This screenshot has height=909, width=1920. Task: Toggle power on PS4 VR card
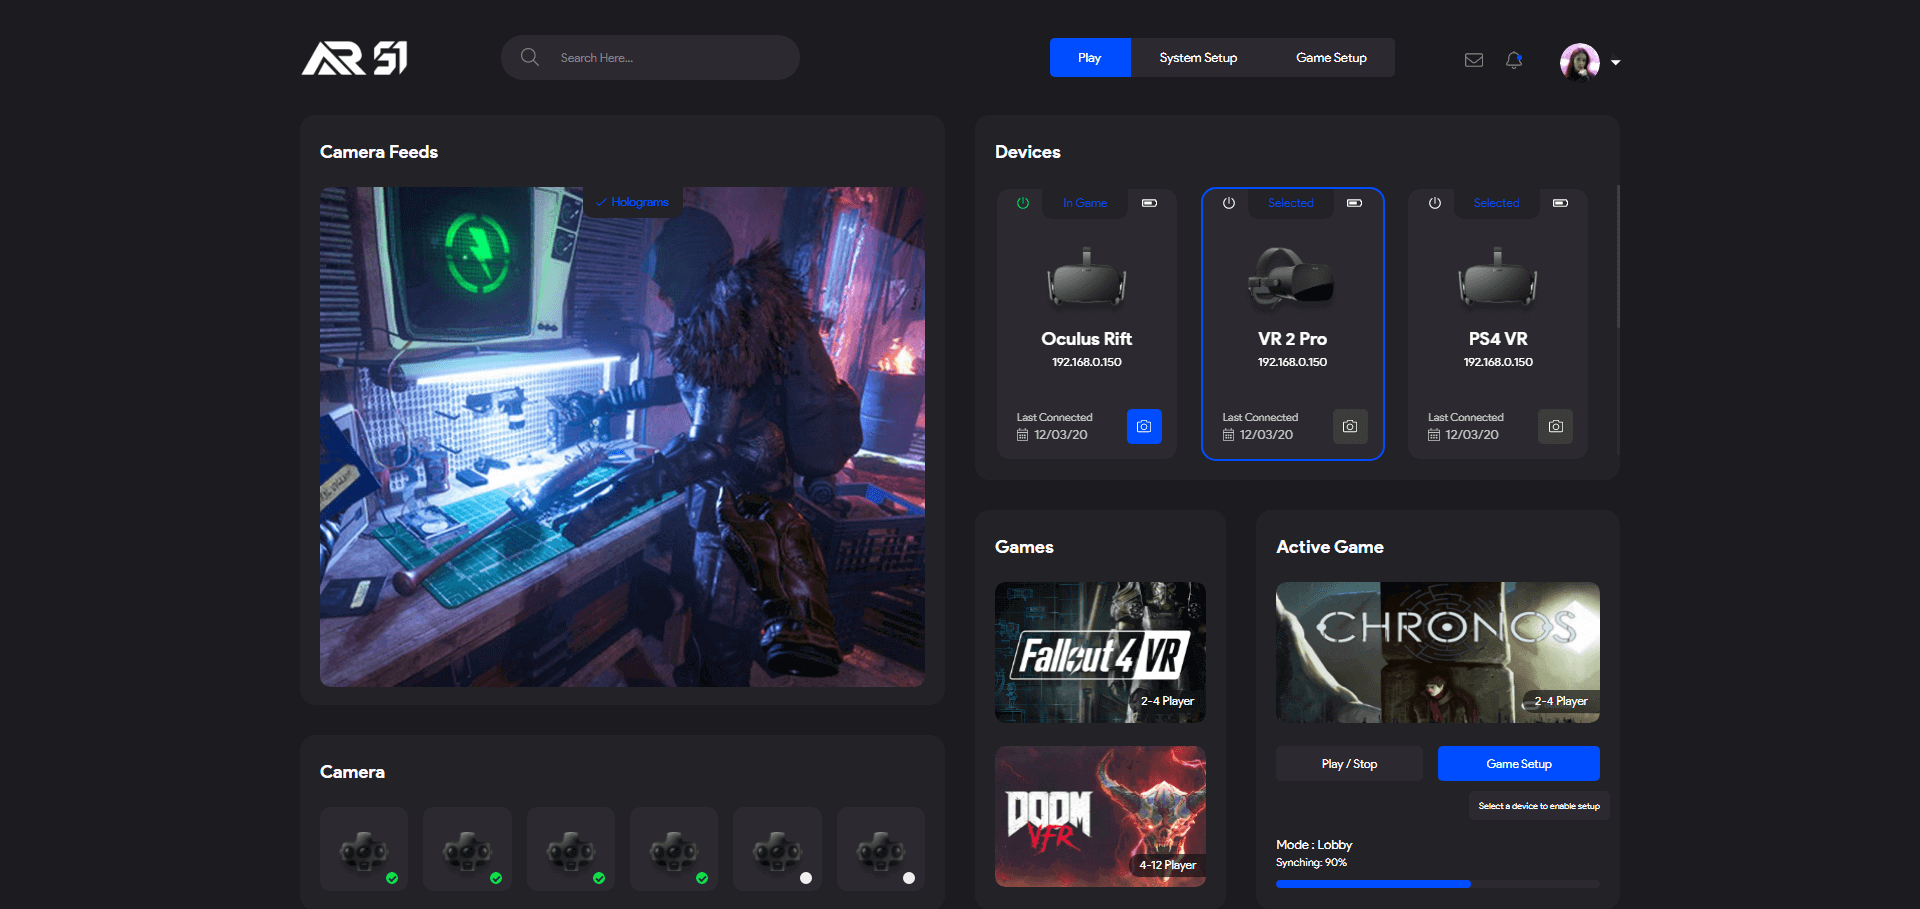coord(1435,203)
